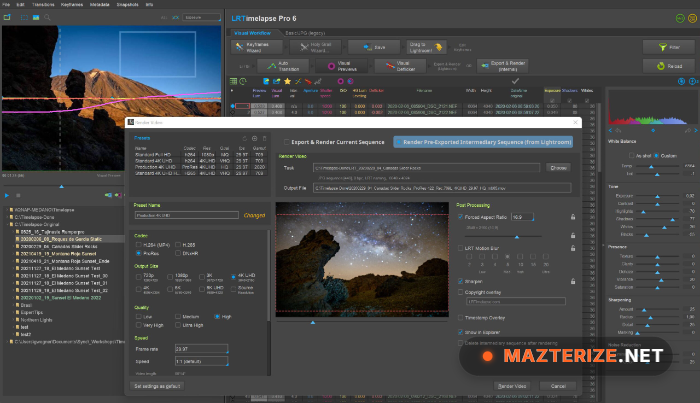The height and width of the screenshot is (403, 700).
Task: Stop preview playback
Action: pyautogui.click(x=18, y=195)
